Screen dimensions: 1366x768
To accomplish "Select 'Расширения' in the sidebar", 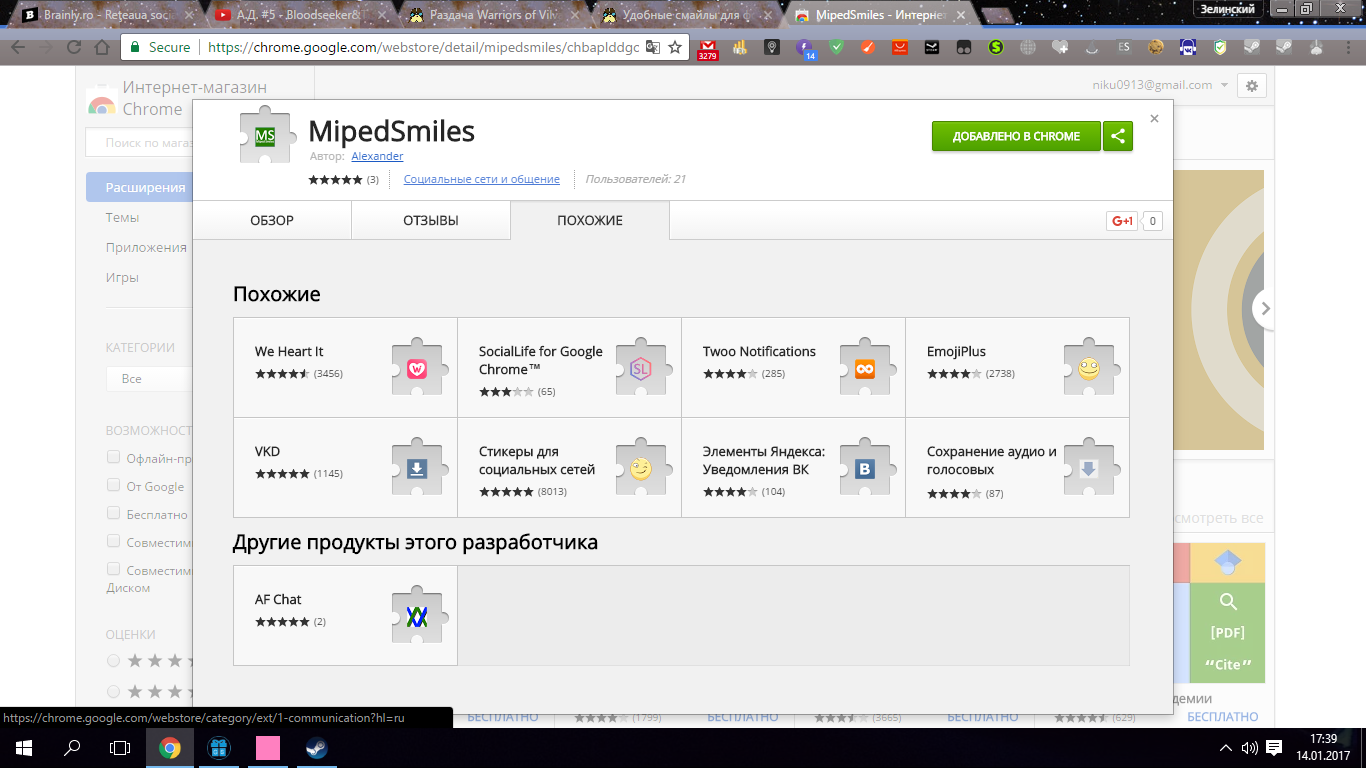I will coord(139,187).
